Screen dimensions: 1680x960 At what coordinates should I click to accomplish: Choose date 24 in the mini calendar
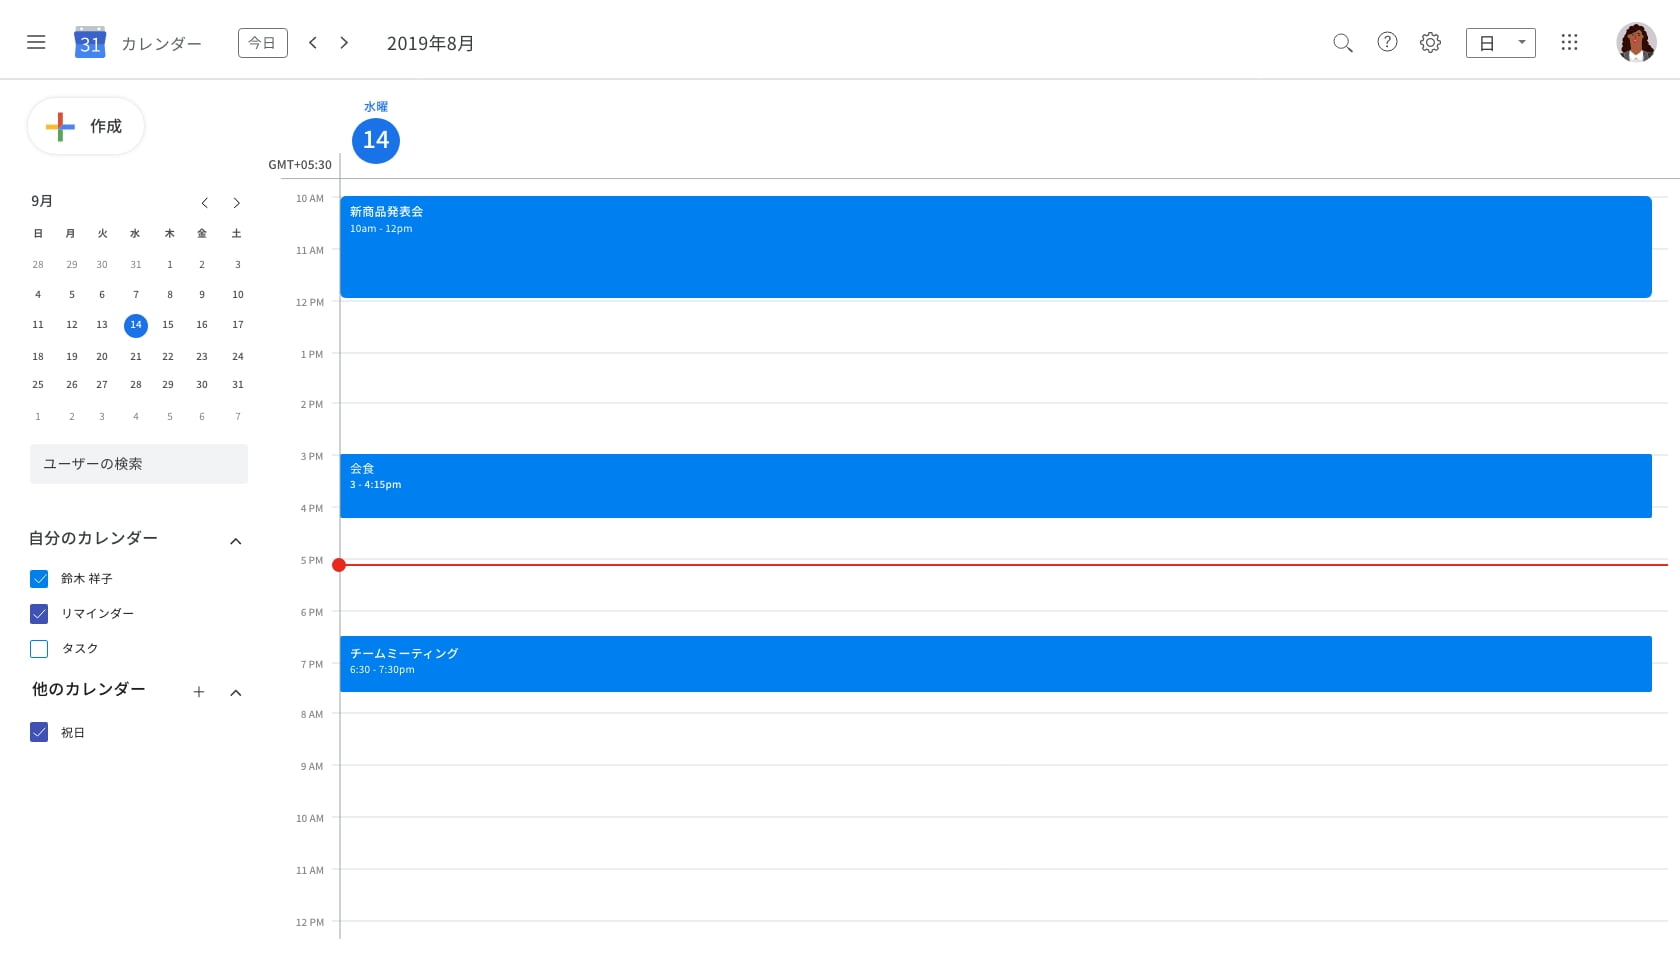[x=238, y=357]
